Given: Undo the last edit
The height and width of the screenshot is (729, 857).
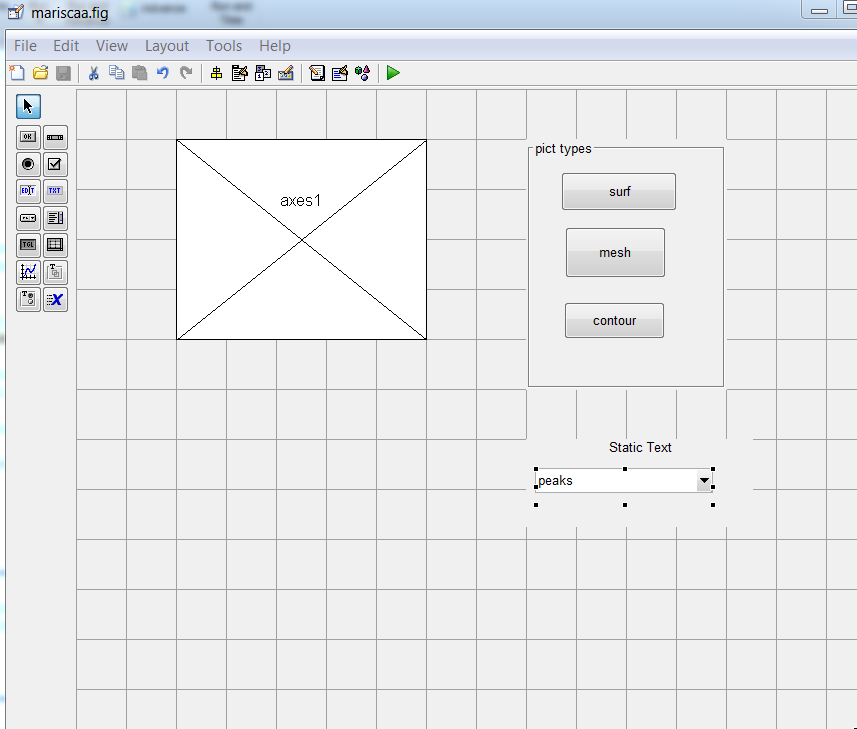Looking at the screenshot, I should pos(162,72).
